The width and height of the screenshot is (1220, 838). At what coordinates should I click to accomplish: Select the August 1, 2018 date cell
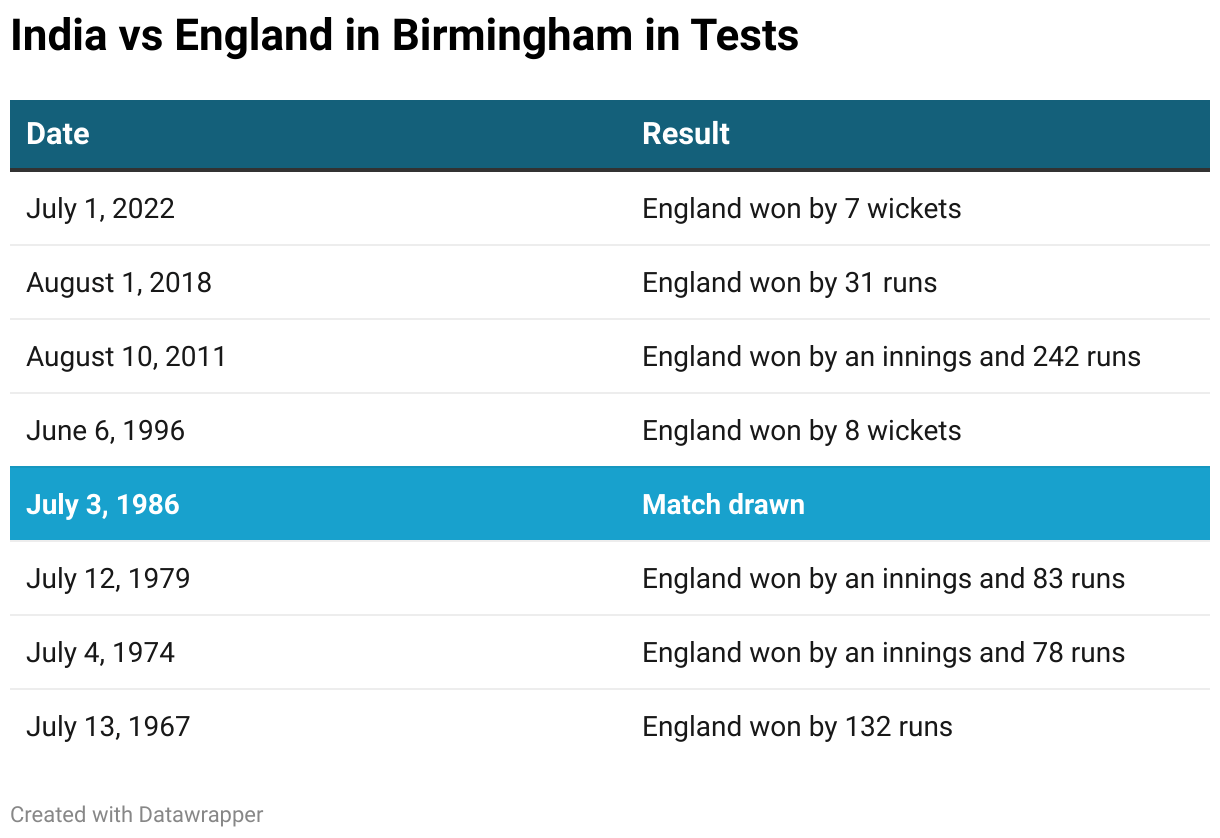click(x=119, y=282)
